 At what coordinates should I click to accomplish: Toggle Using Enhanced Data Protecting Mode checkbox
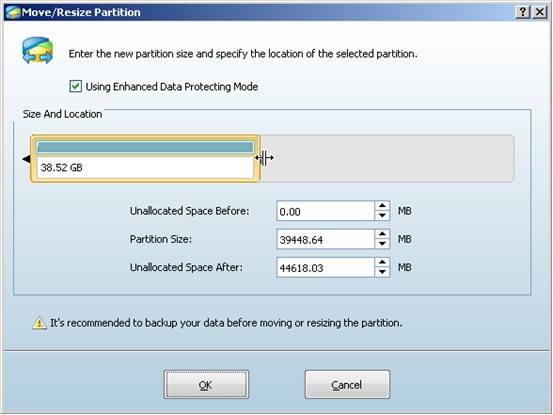75,86
